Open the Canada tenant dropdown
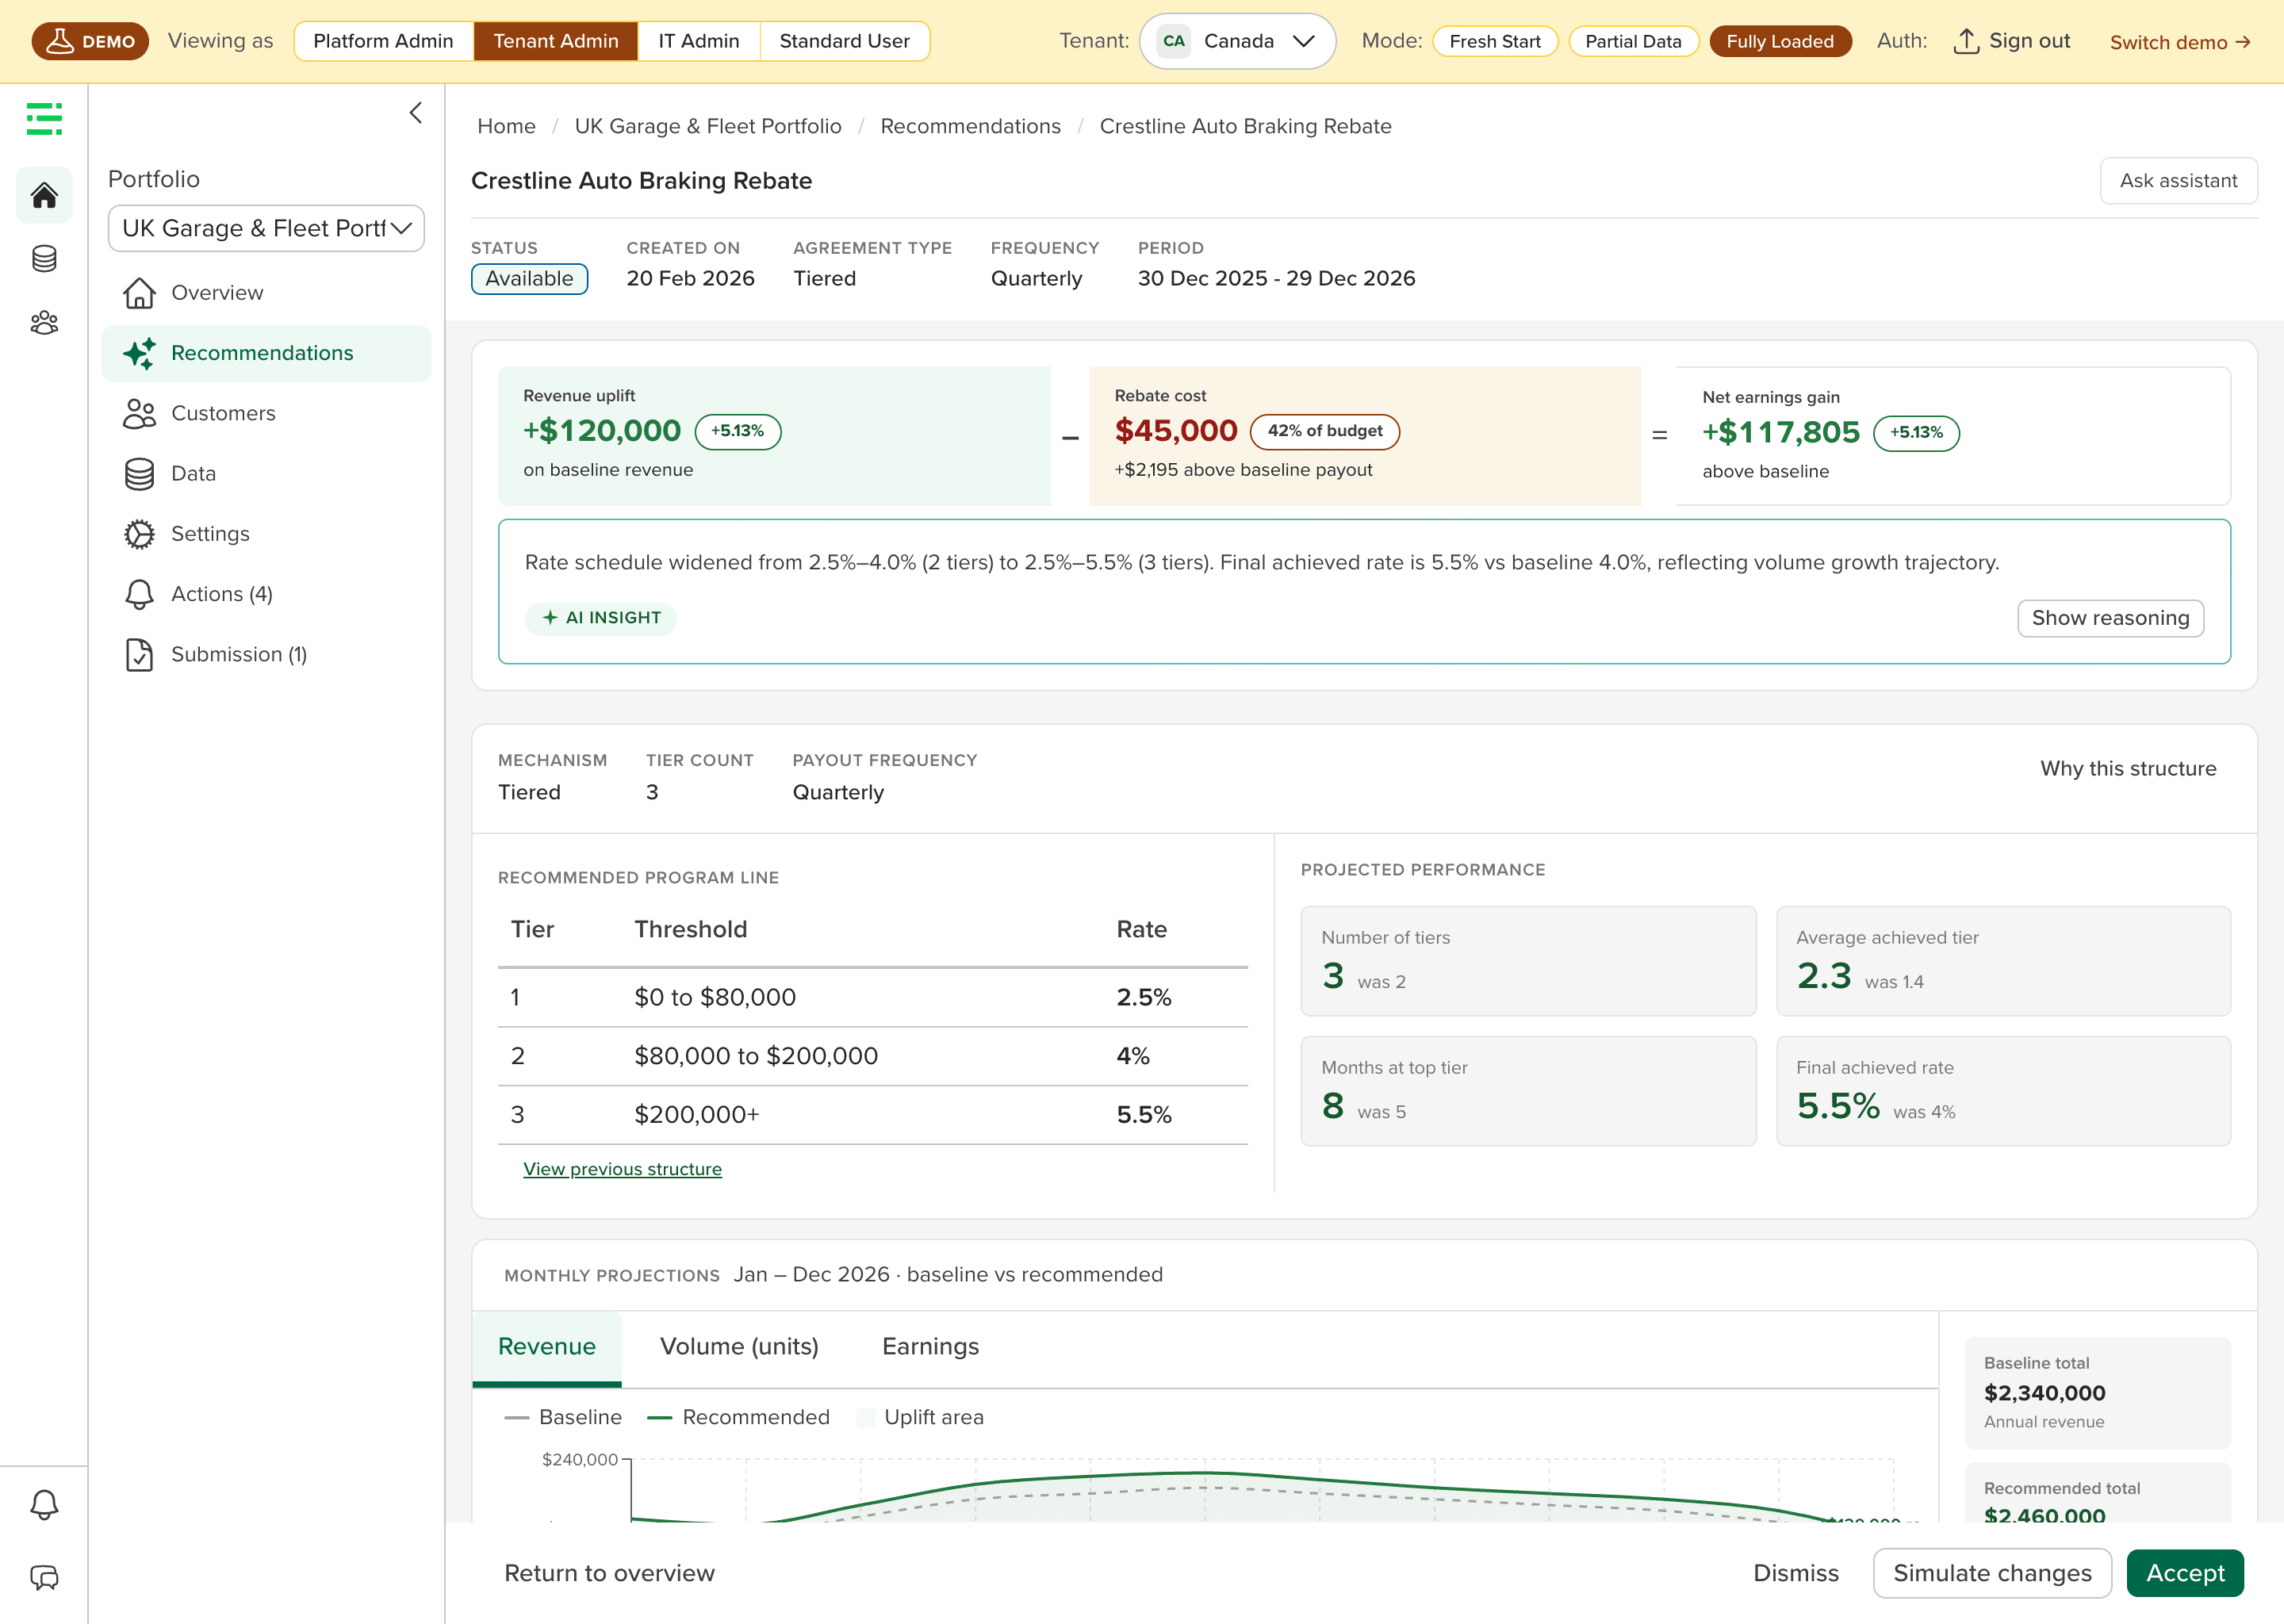The height and width of the screenshot is (1624, 2284). click(1238, 41)
